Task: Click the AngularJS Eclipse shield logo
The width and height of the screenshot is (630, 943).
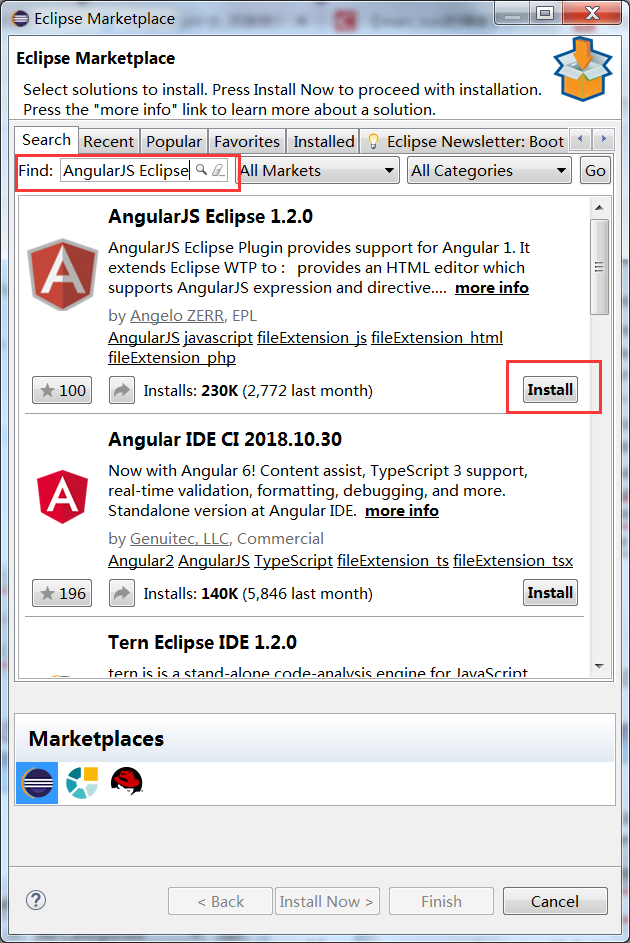Action: pos(63,274)
